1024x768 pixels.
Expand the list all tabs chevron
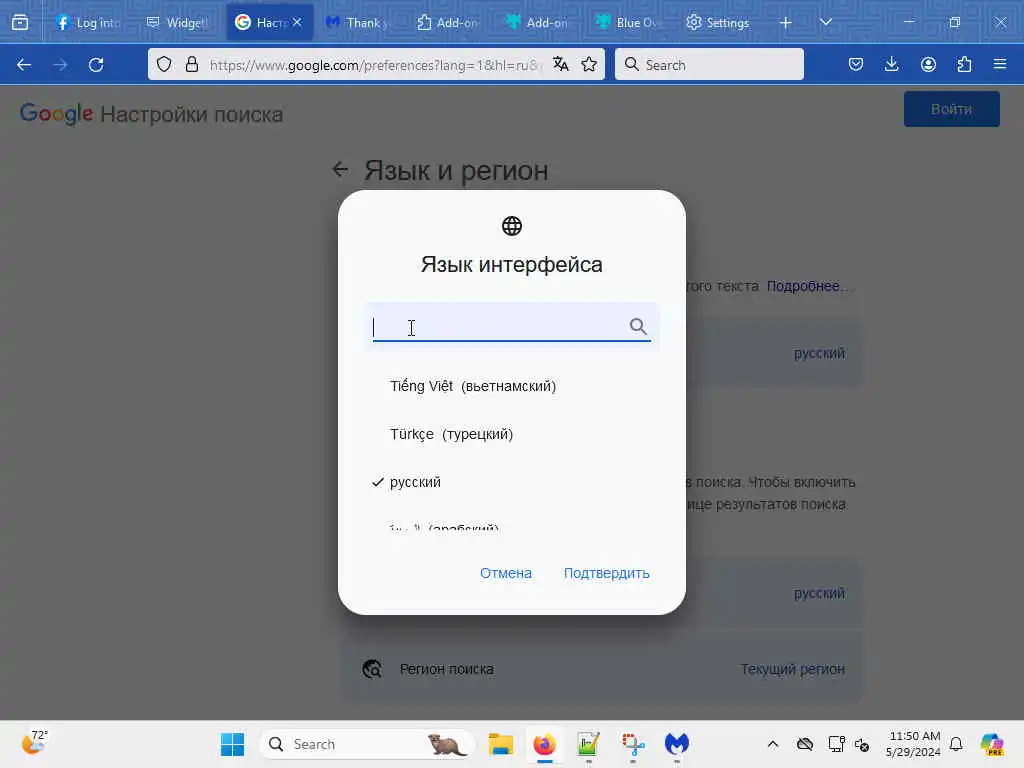(x=826, y=22)
